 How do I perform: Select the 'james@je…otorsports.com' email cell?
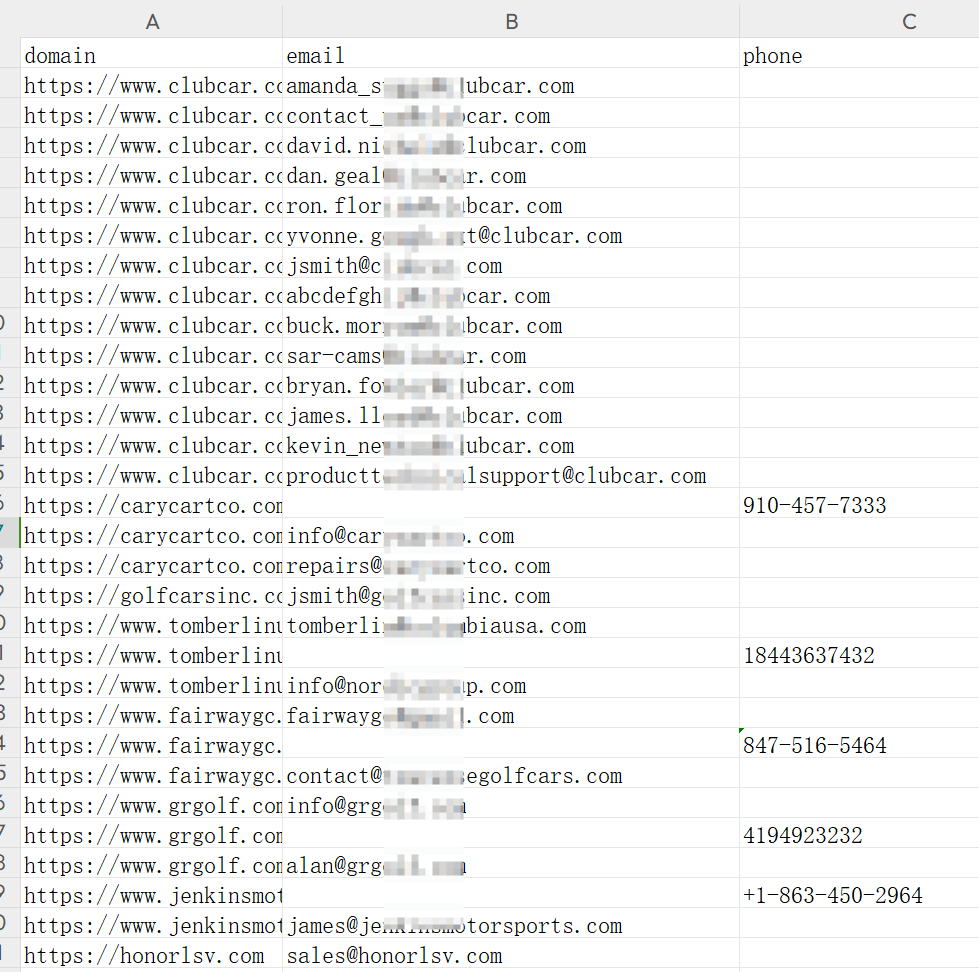pos(511,925)
